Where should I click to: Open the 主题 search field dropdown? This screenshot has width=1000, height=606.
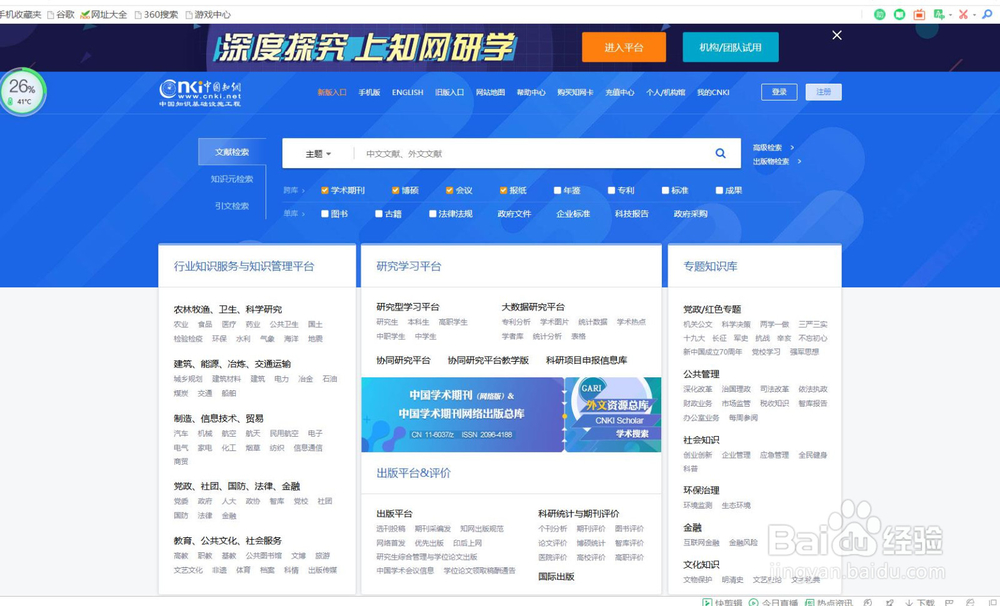coord(318,154)
